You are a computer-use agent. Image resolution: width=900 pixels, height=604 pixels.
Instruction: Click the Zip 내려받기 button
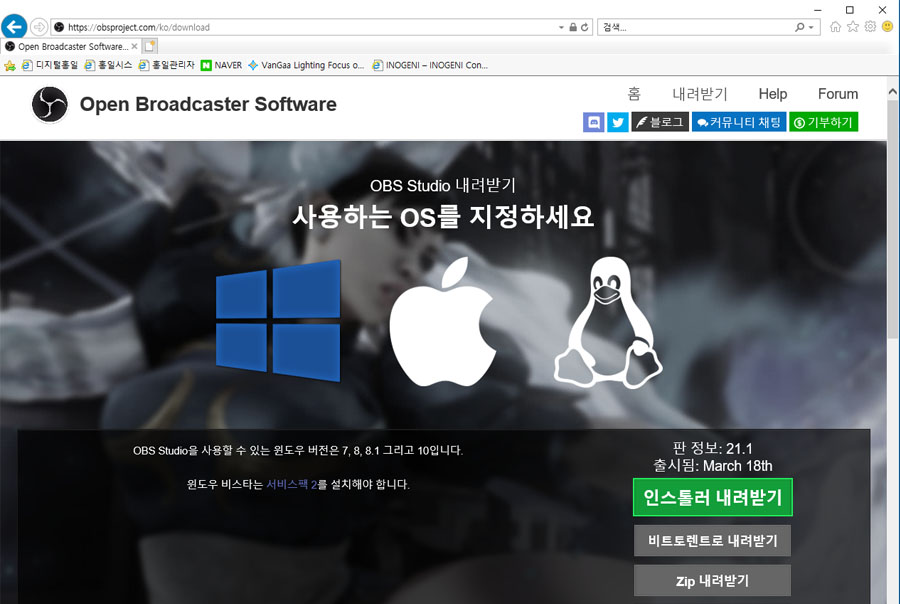[x=712, y=580]
